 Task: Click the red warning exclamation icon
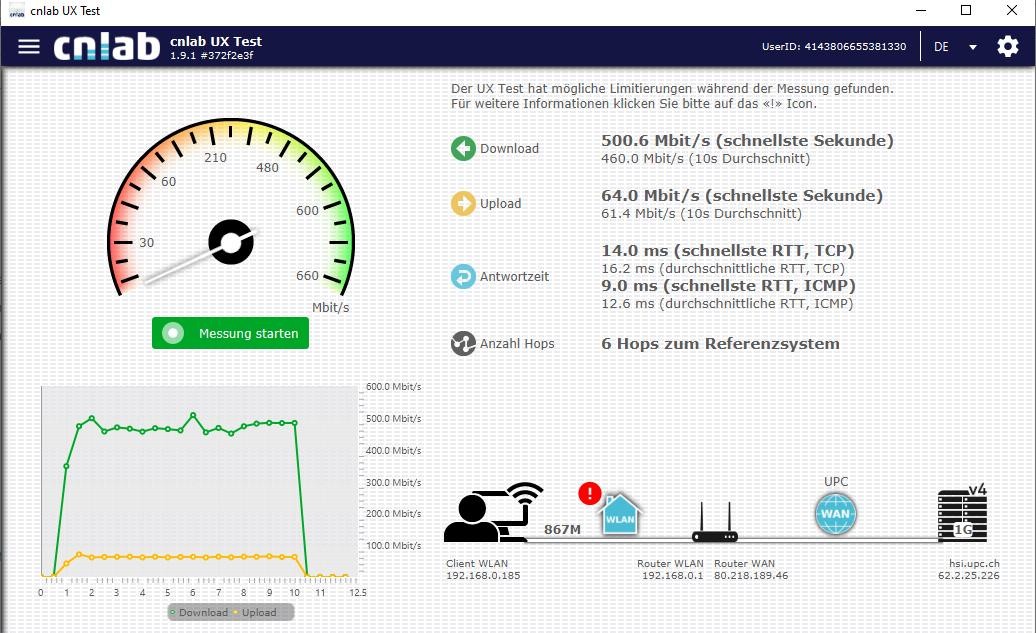pyautogui.click(x=590, y=493)
